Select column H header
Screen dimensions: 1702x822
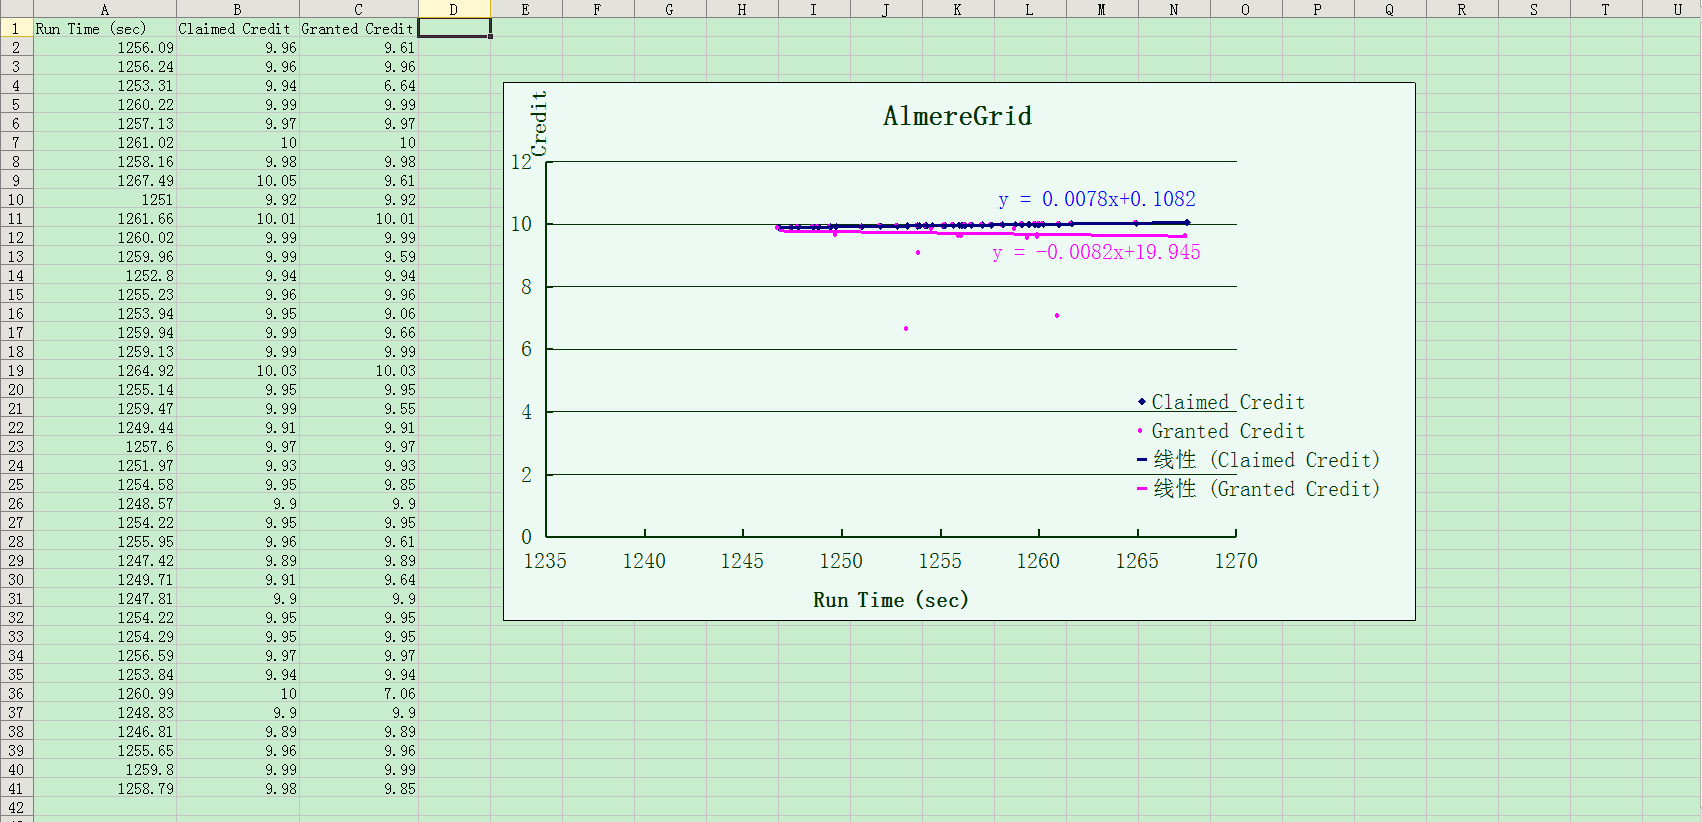742,9
